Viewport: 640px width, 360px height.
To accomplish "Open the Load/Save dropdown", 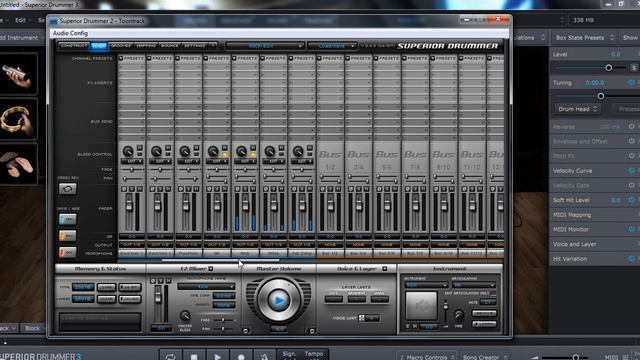I will (332, 46).
